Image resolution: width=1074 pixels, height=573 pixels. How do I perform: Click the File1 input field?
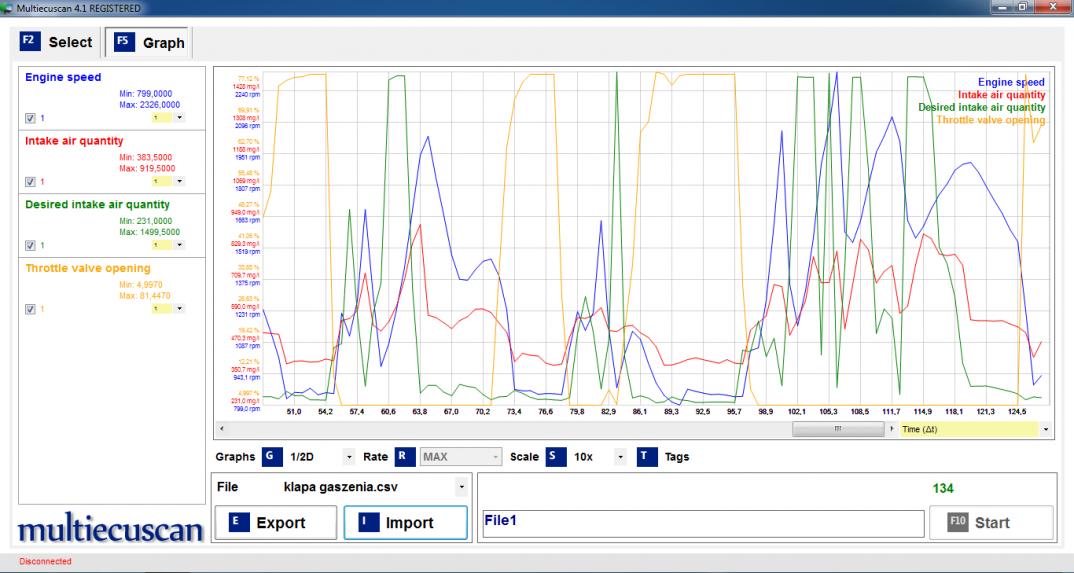click(x=703, y=524)
